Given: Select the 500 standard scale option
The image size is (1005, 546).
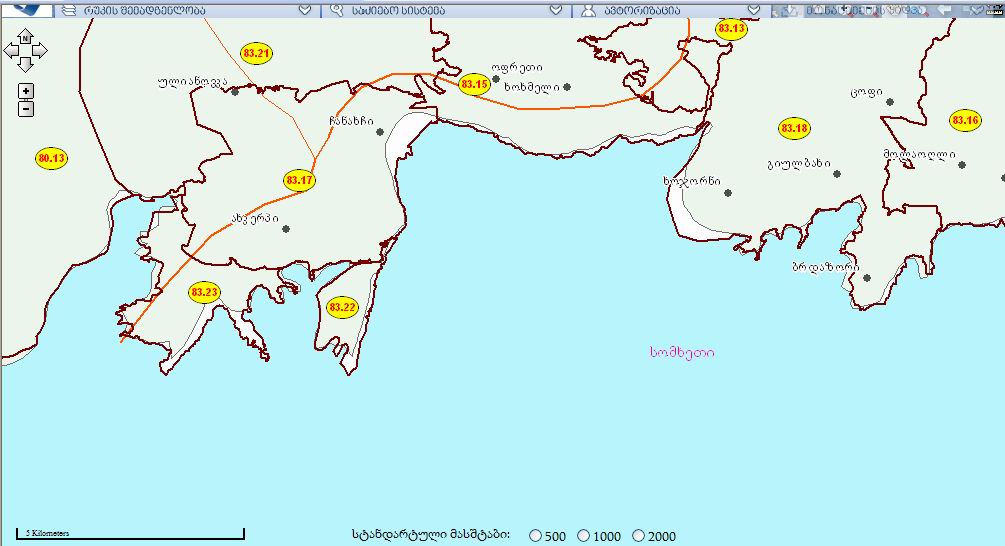Looking at the screenshot, I should pyautogui.click(x=535, y=536).
